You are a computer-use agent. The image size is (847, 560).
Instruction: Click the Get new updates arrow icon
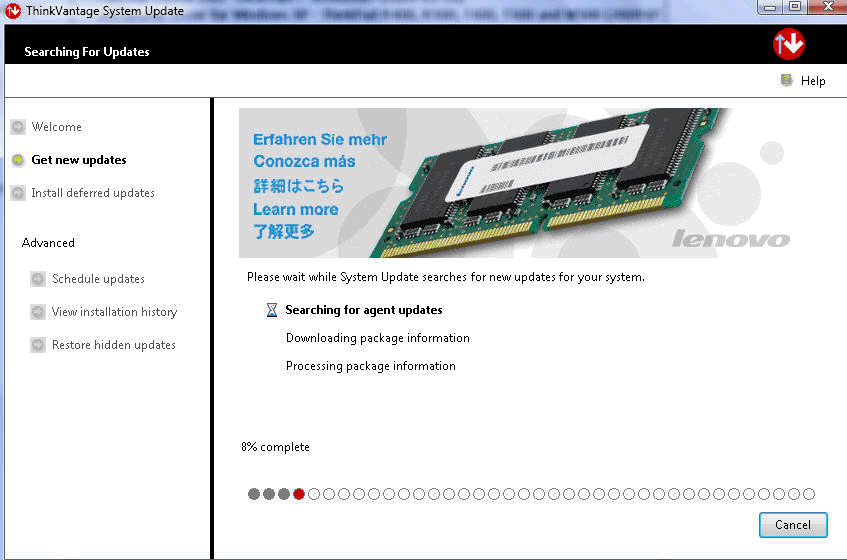[18, 160]
